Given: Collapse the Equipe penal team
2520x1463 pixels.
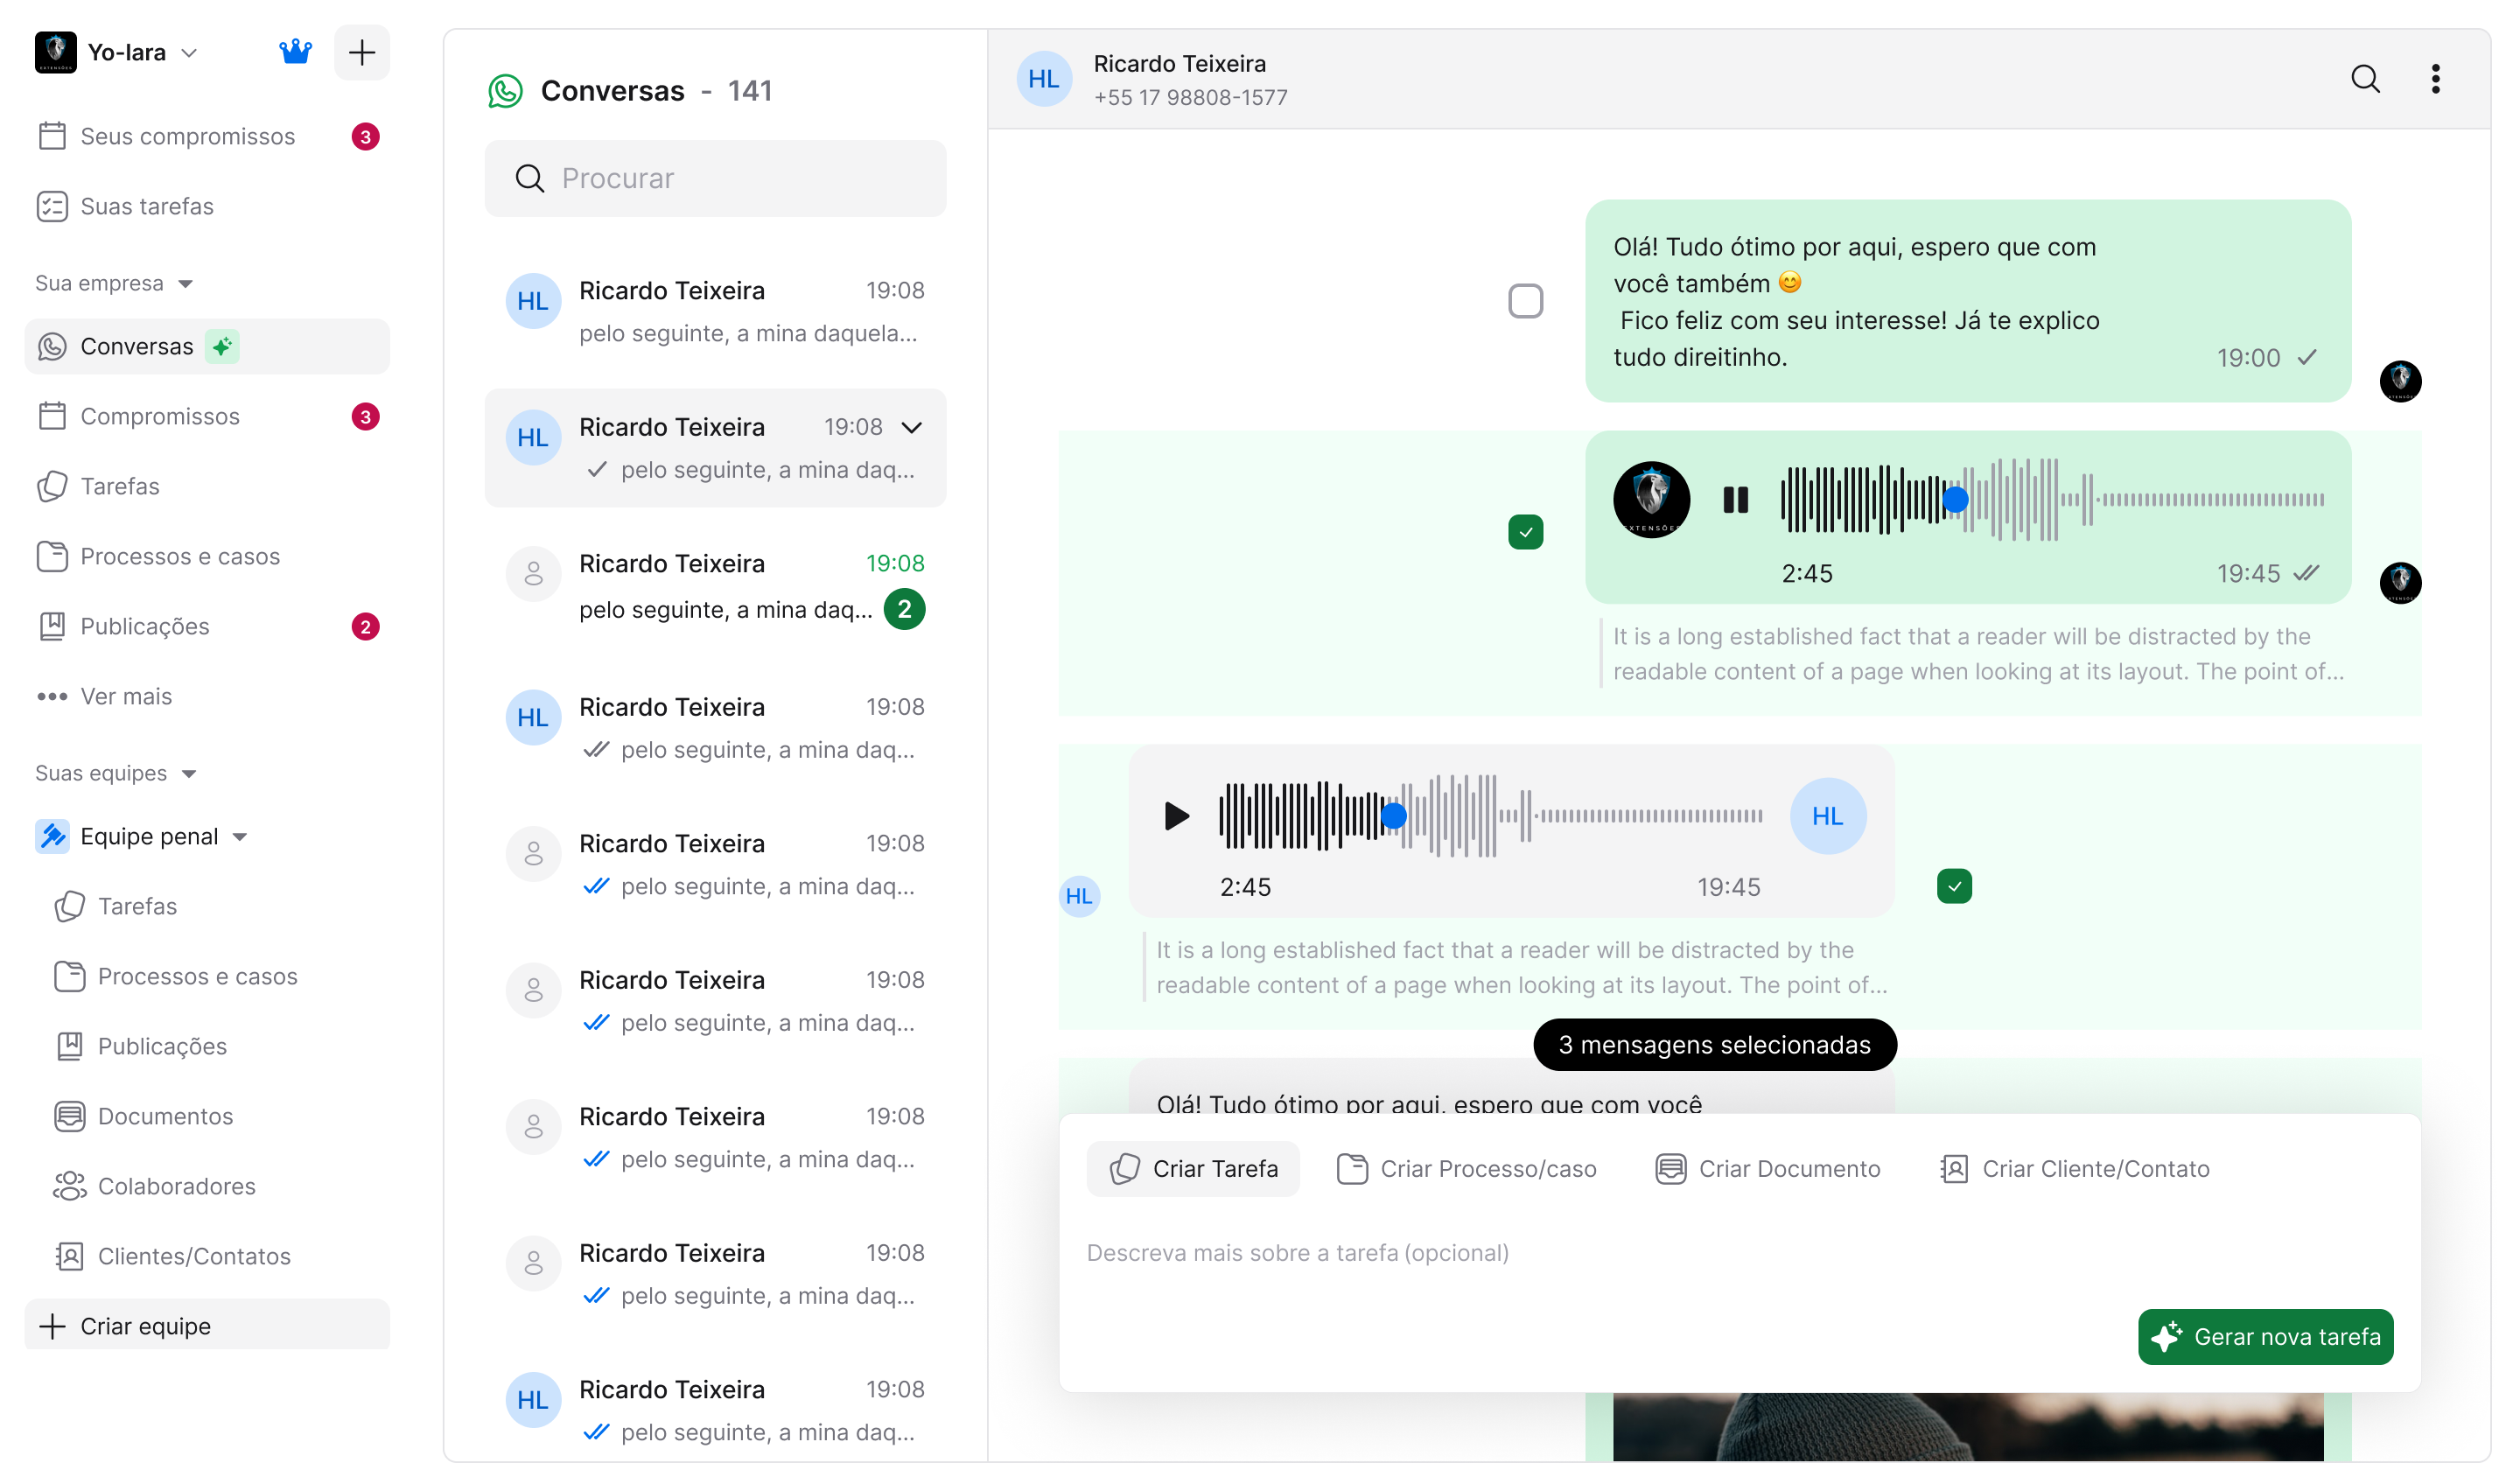Looking at the screenshot, I should pyautogui.click(x=239, y=837).
